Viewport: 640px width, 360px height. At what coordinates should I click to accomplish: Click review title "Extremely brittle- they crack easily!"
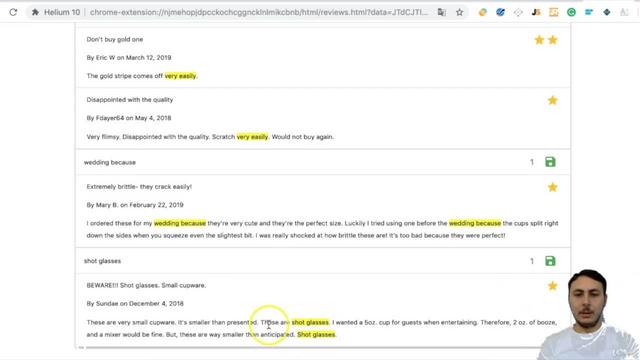(139, 187)
